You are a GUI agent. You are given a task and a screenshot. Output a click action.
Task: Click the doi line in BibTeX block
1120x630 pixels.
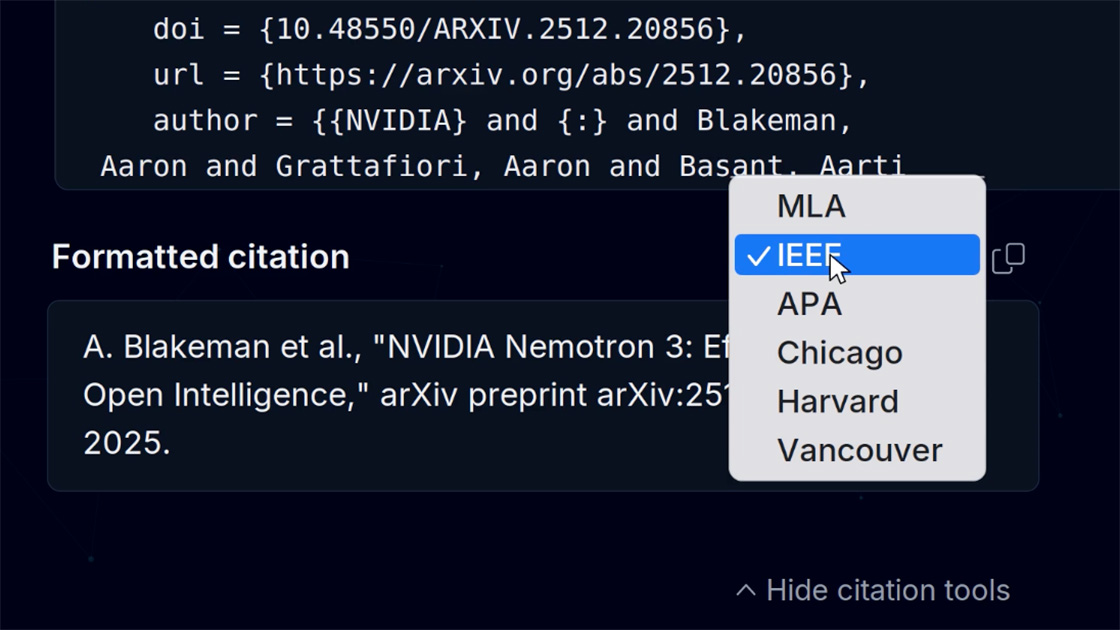pyautogui.click(x=450, y=29)
